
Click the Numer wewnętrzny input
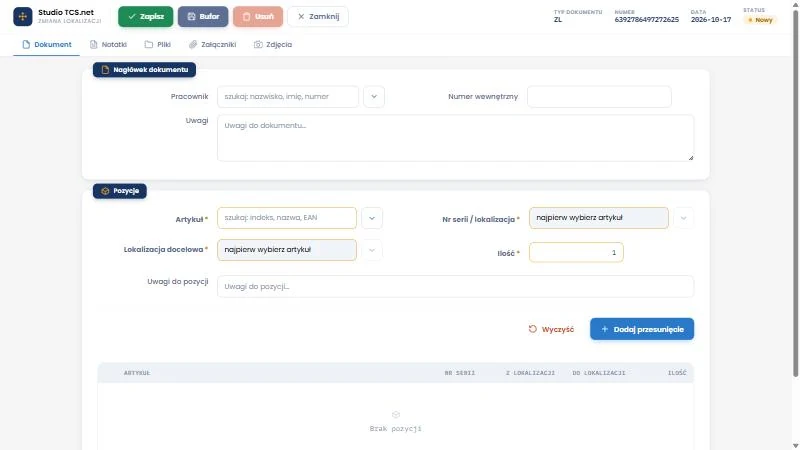click(x=599, y=96)
